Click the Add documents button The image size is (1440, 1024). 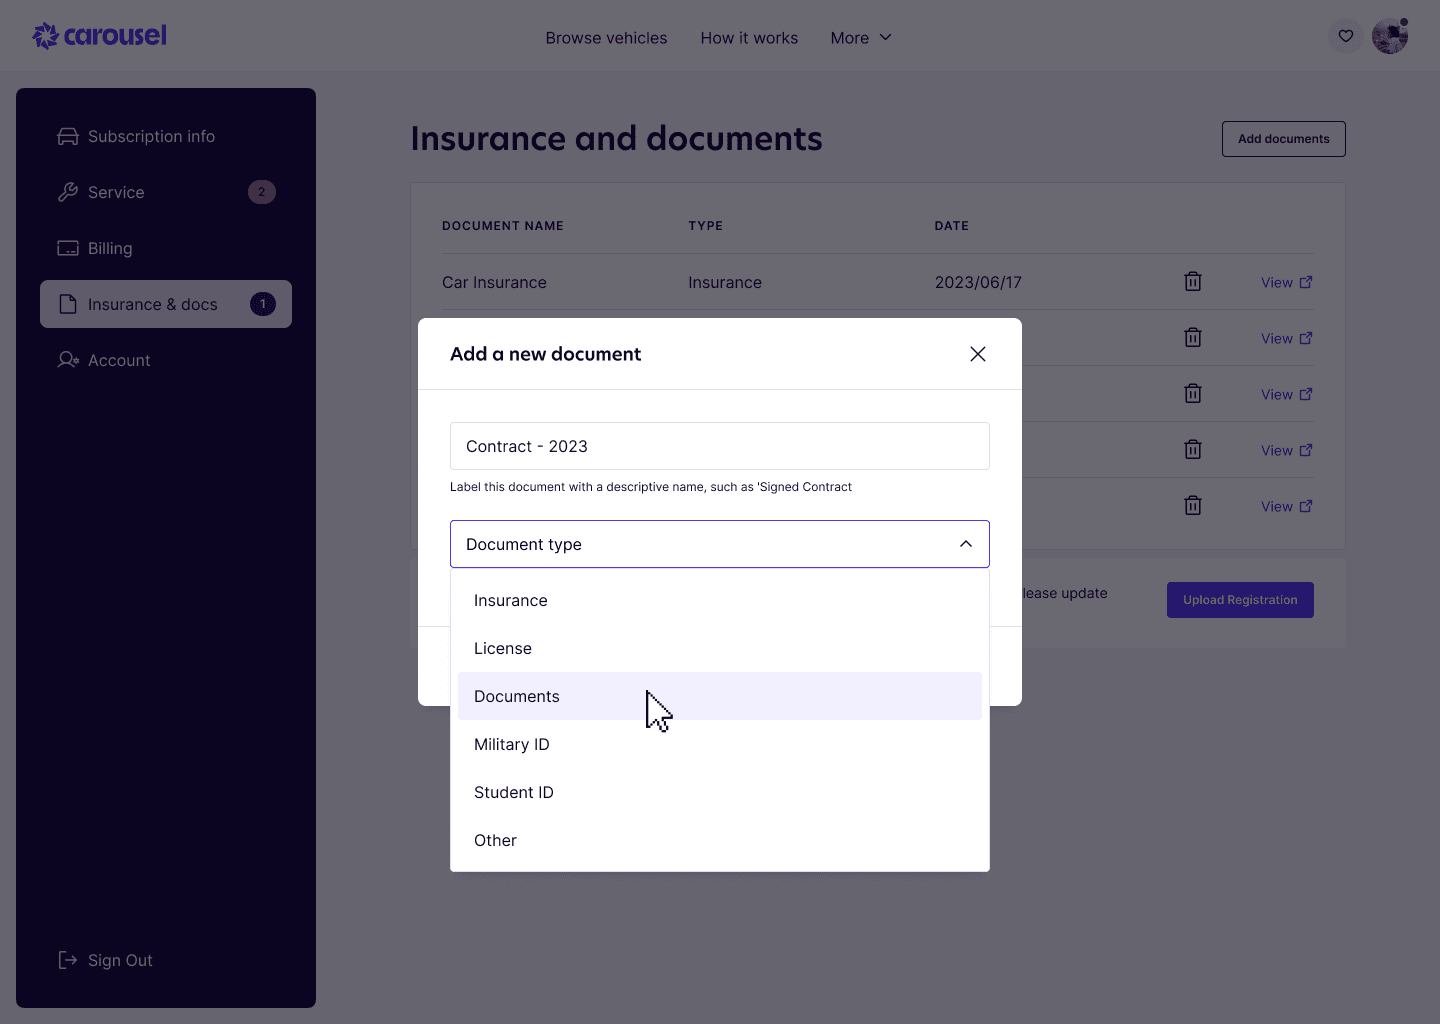(1283, 139)
